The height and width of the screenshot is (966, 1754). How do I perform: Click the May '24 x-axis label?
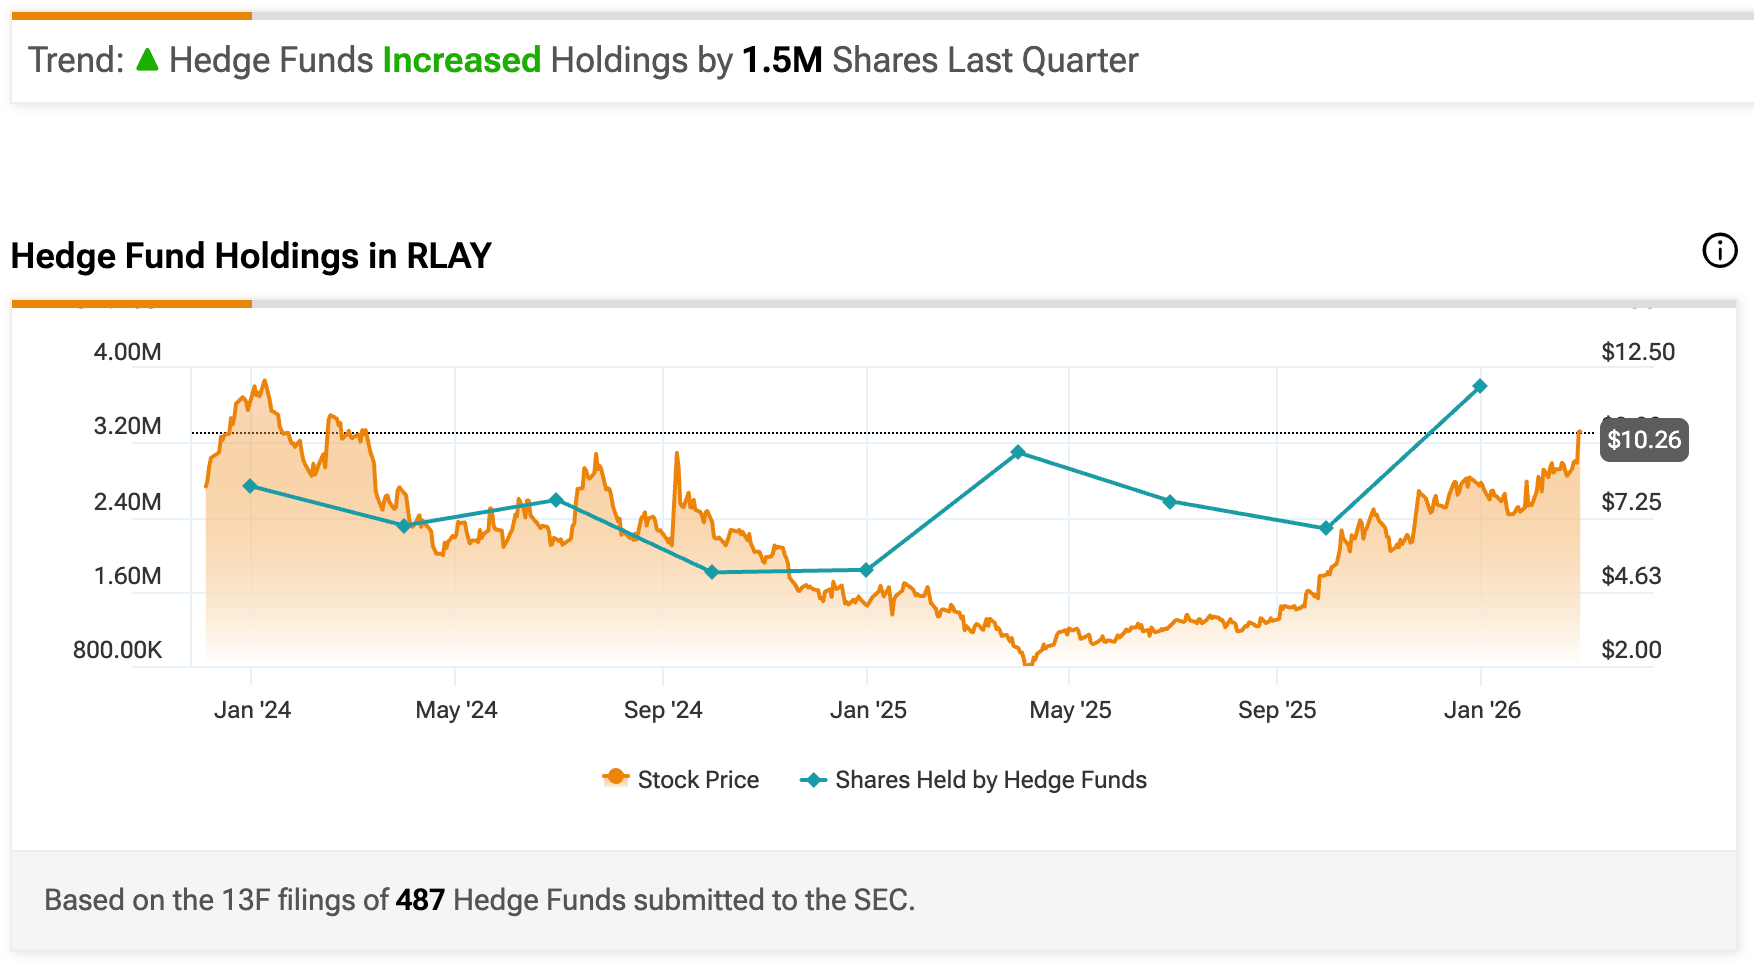[456, 710]
